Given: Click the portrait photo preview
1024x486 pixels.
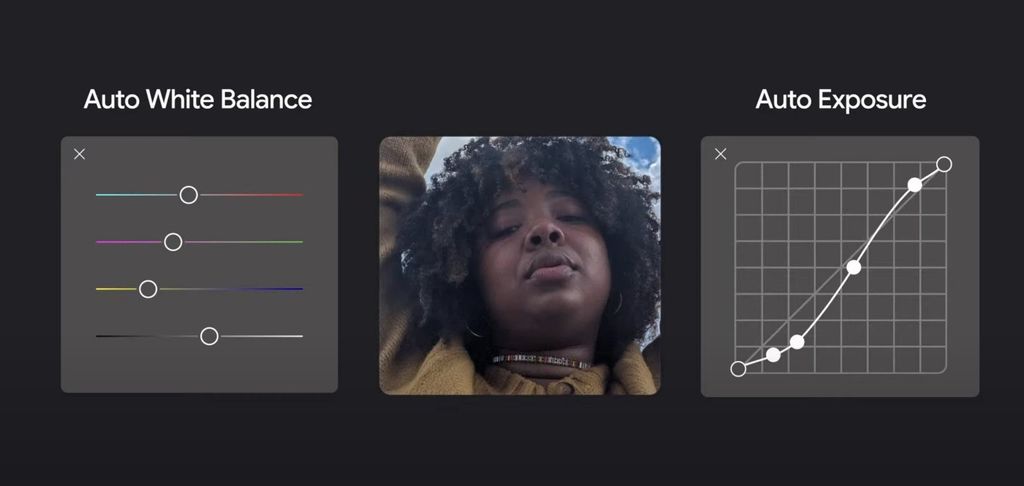Looking at the screenshot, I should 520,265.
